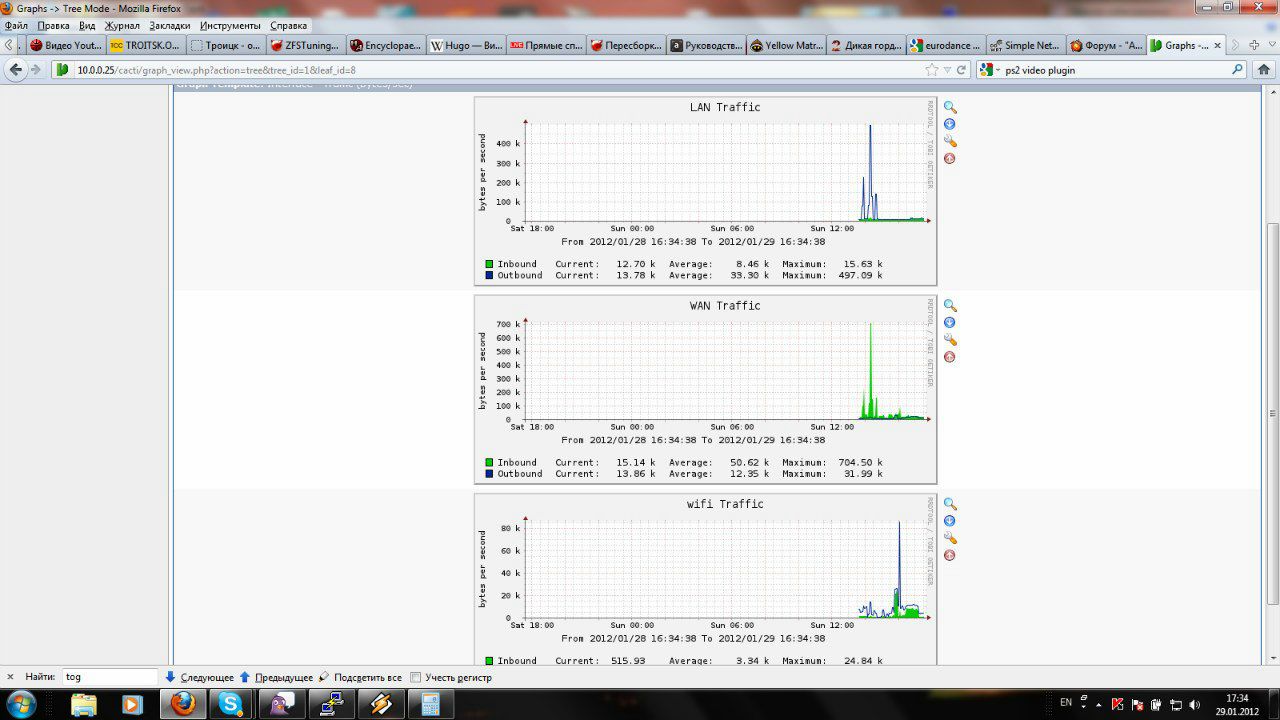Open the Вид menu
The image size is (1280, 720).
pos(87,25)
